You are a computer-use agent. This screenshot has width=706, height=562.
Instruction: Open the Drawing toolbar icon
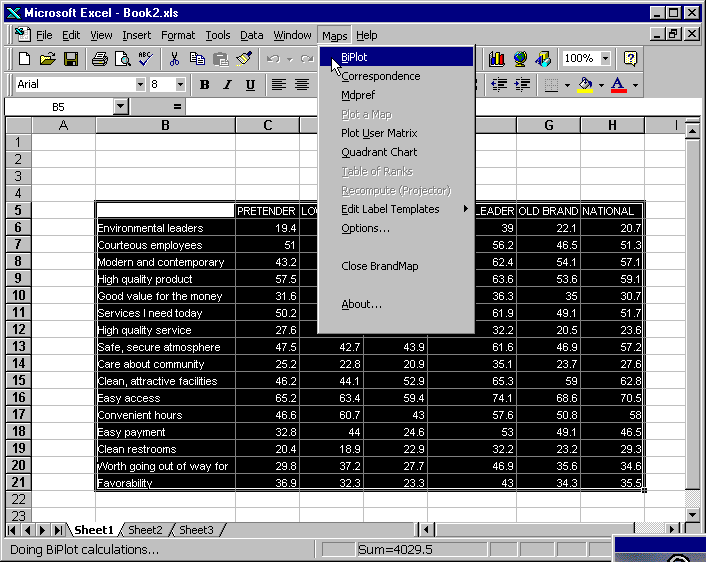[x=543, y=59]
